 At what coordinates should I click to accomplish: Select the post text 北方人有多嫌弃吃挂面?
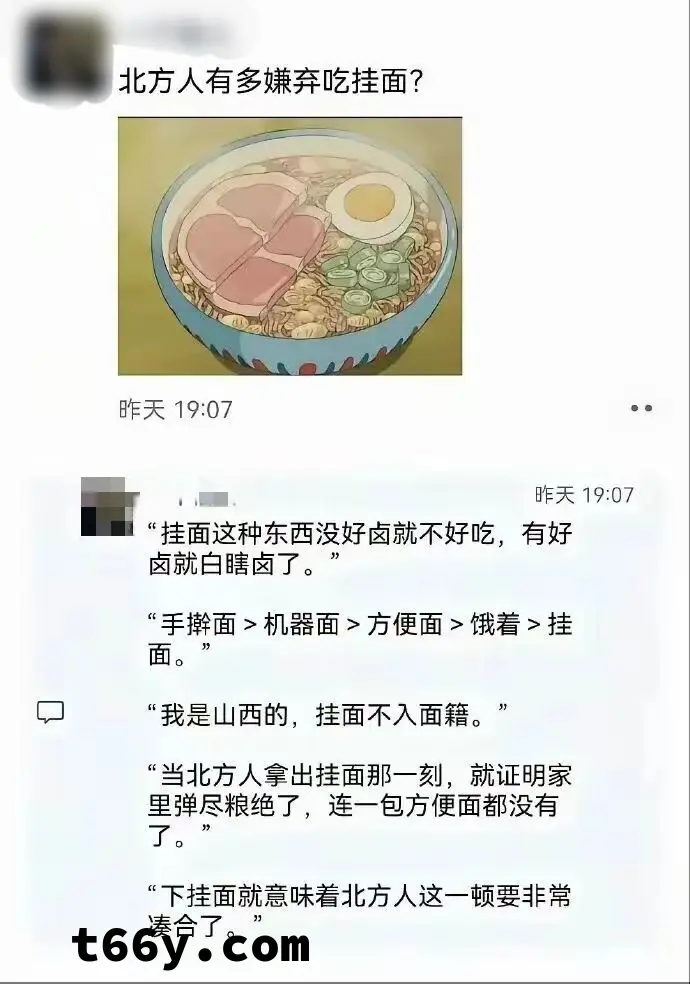coord(270,82)
